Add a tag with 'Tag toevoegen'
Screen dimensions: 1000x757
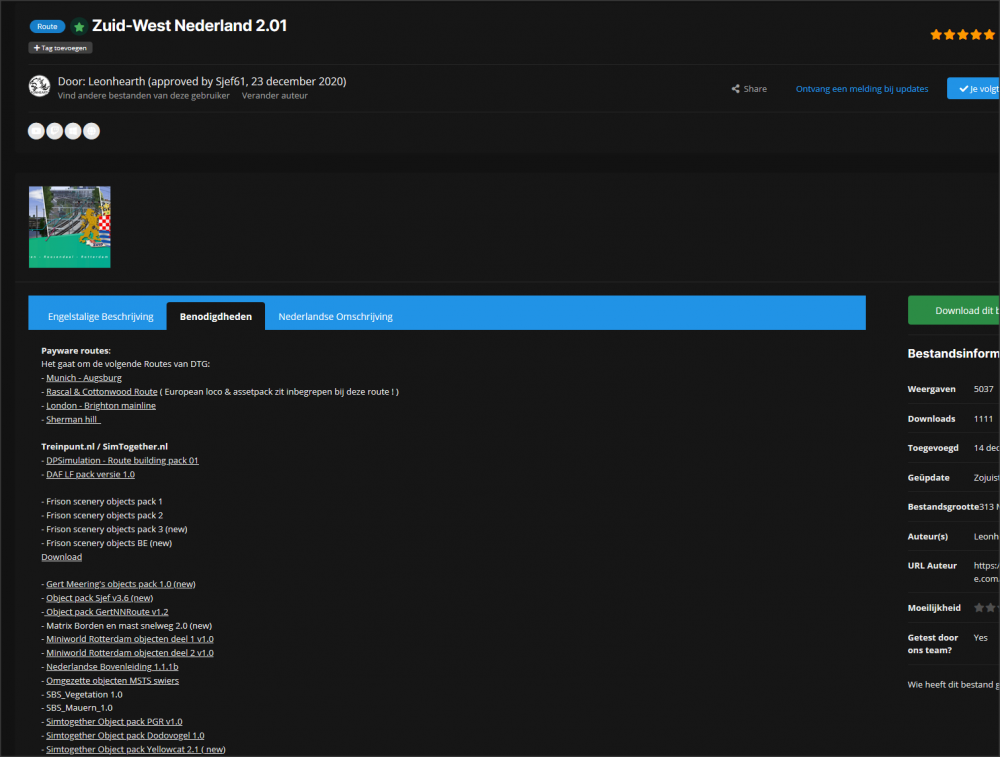pyautogui.click(x=60, y=47)
